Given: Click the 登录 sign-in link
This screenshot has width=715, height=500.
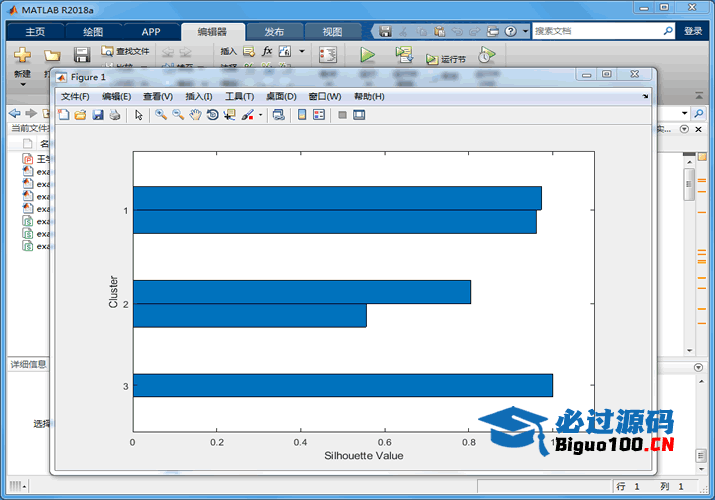Looking at the screenshot, I should click(693, 31).
